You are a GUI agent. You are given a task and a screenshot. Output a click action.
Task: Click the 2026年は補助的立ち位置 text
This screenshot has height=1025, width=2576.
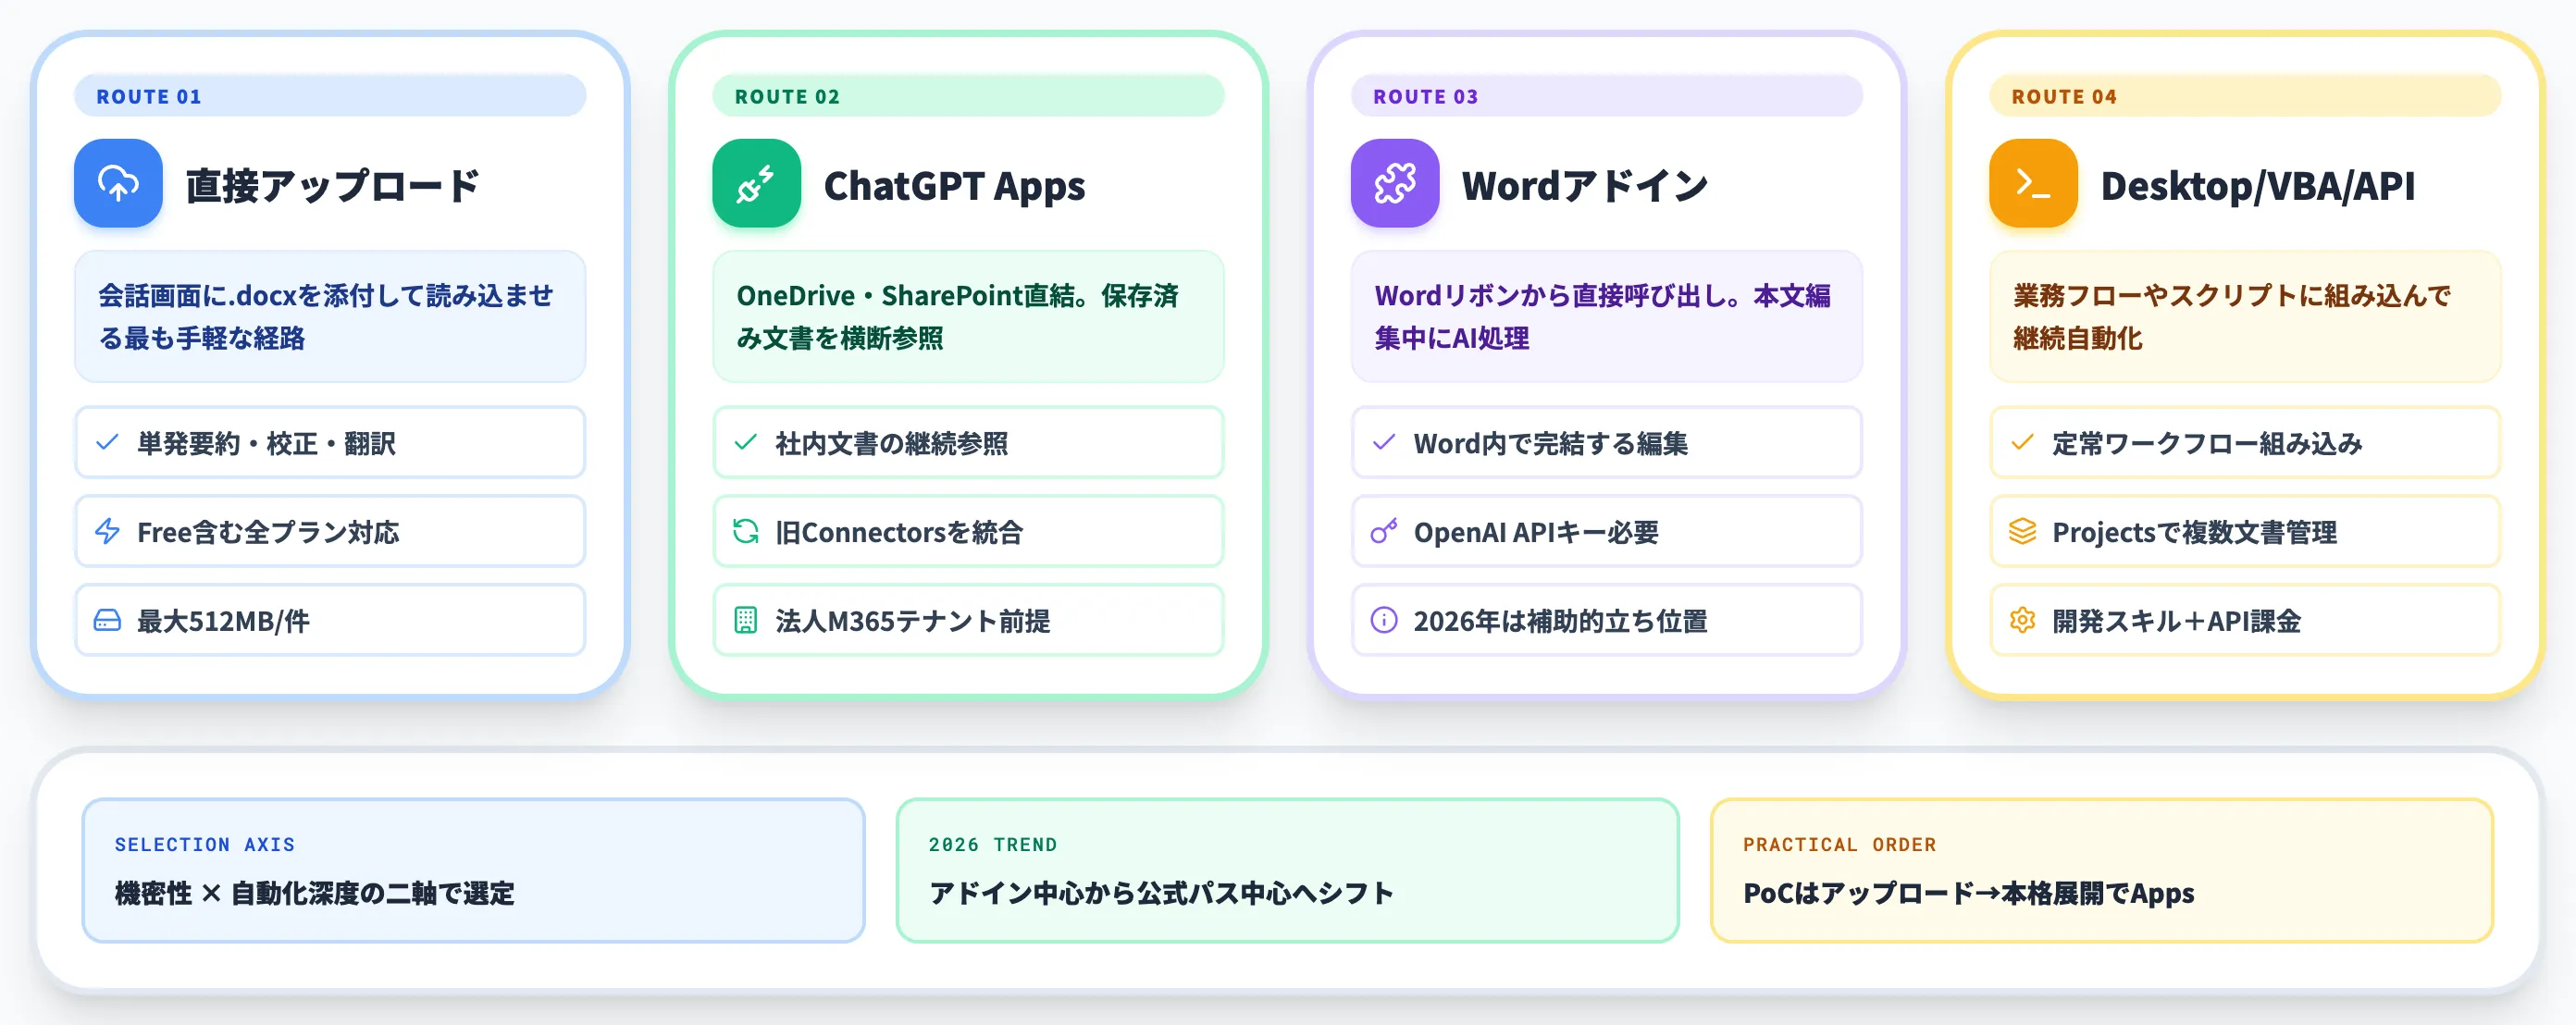tap(1560, 621)
